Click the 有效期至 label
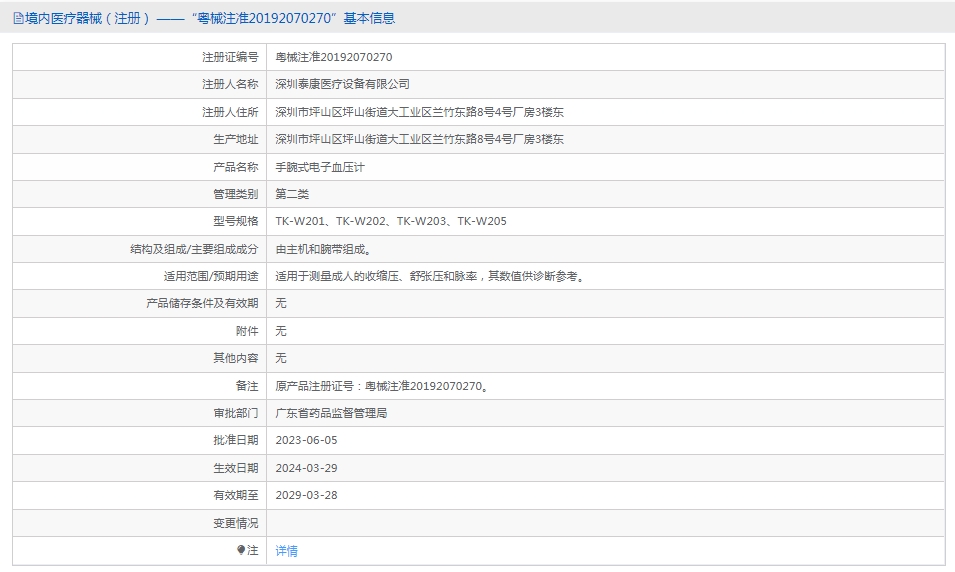The image size is (955, 572). [x=236, y=495]
